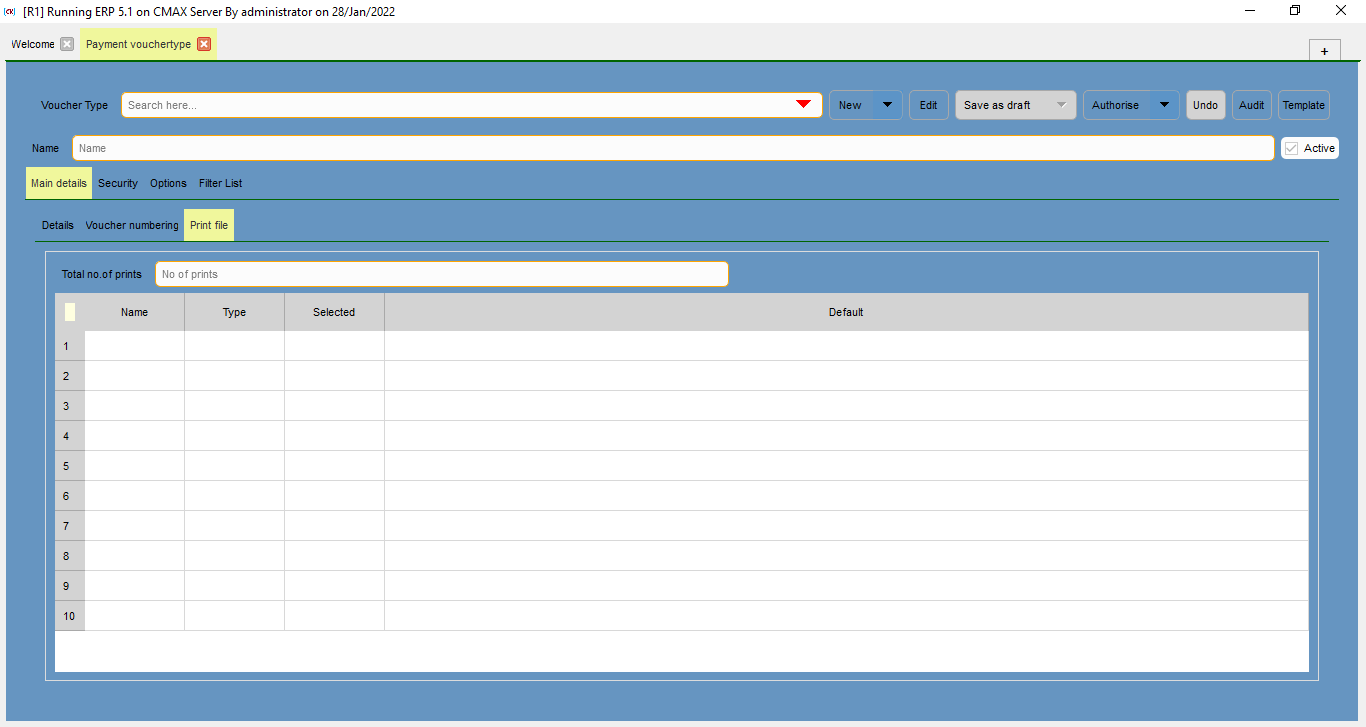Image resolution: width=1366 pixels, height=727 pixels.
Task: Select row 4 header in grid
Action: point(70,436)
